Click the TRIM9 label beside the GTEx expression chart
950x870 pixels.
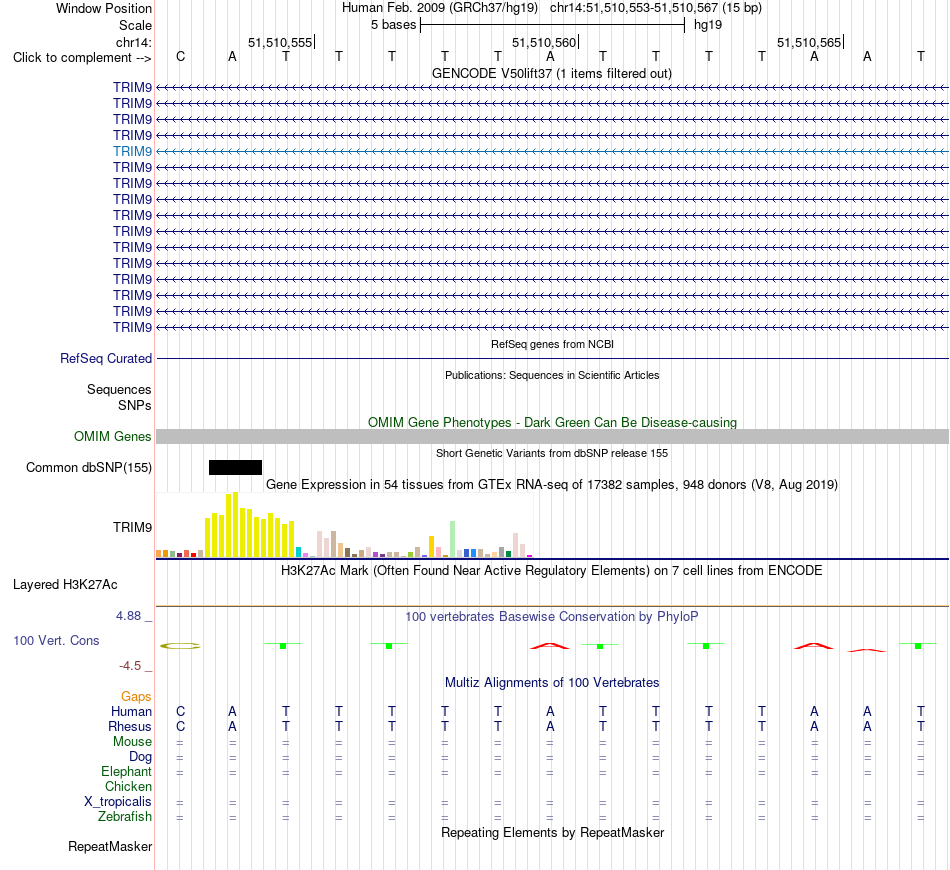point(132,528)
